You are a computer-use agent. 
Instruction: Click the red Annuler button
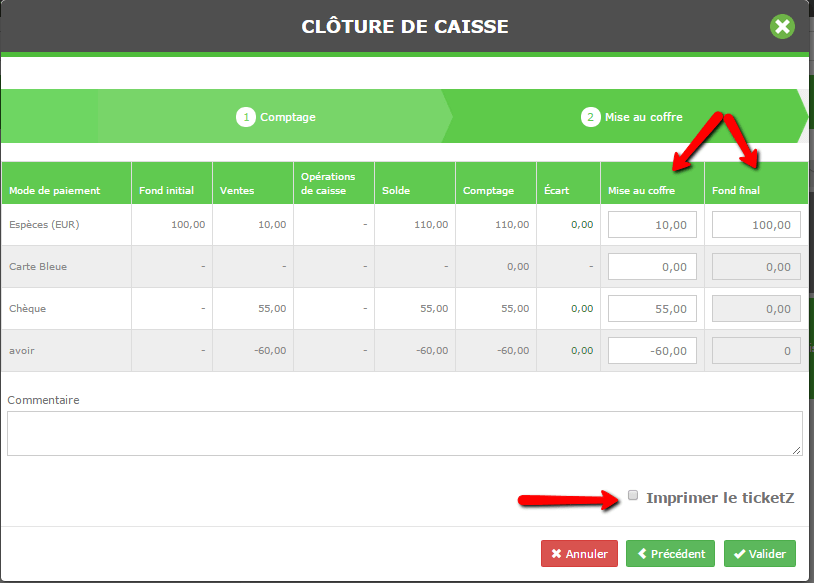coord(579,553)
